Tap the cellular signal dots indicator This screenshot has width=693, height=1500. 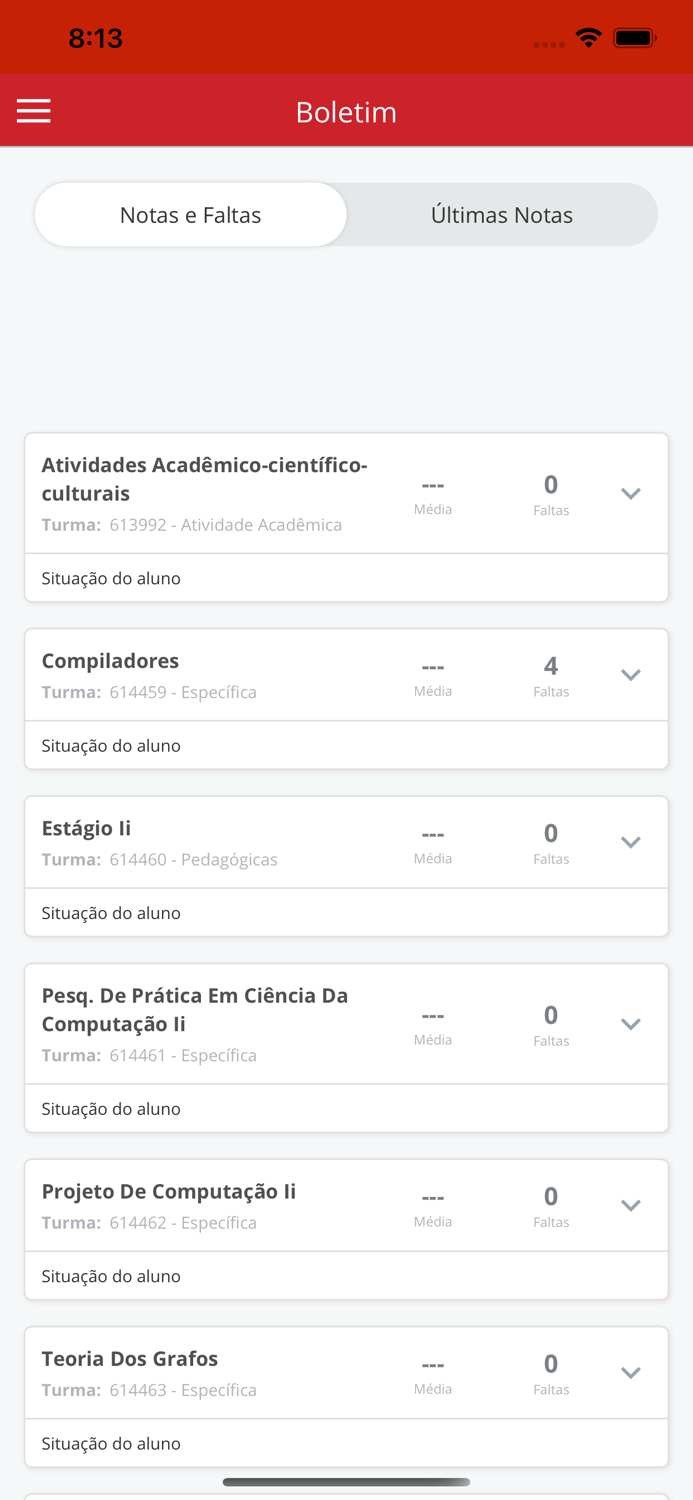(x=548, y=41)
